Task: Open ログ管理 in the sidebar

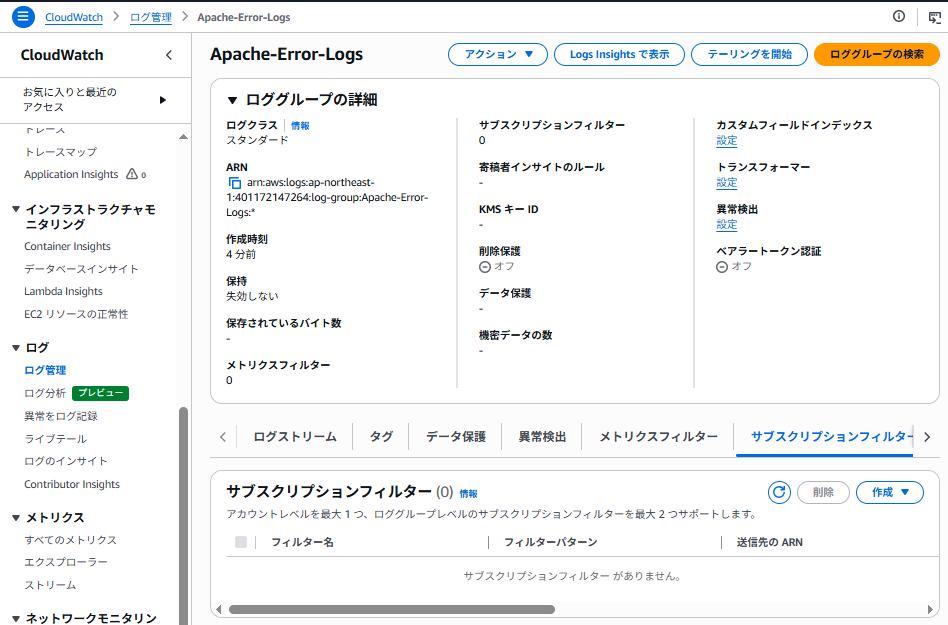Action: pyautogui.click(x=45, y=371)
